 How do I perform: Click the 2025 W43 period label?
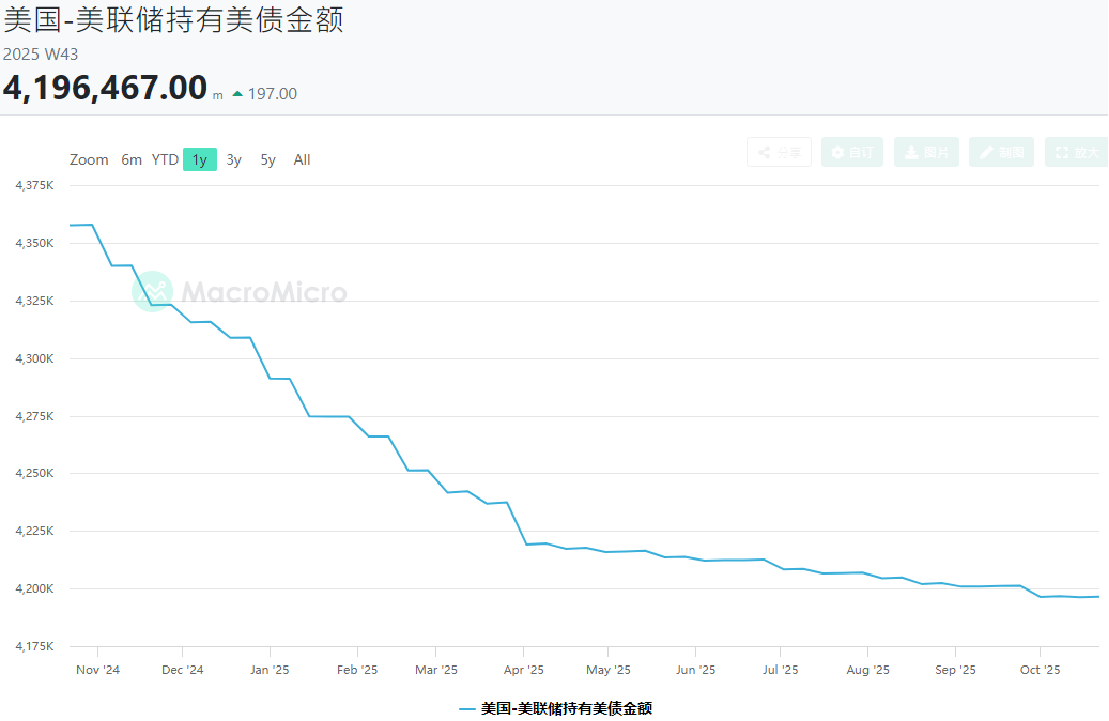(40, 54)
